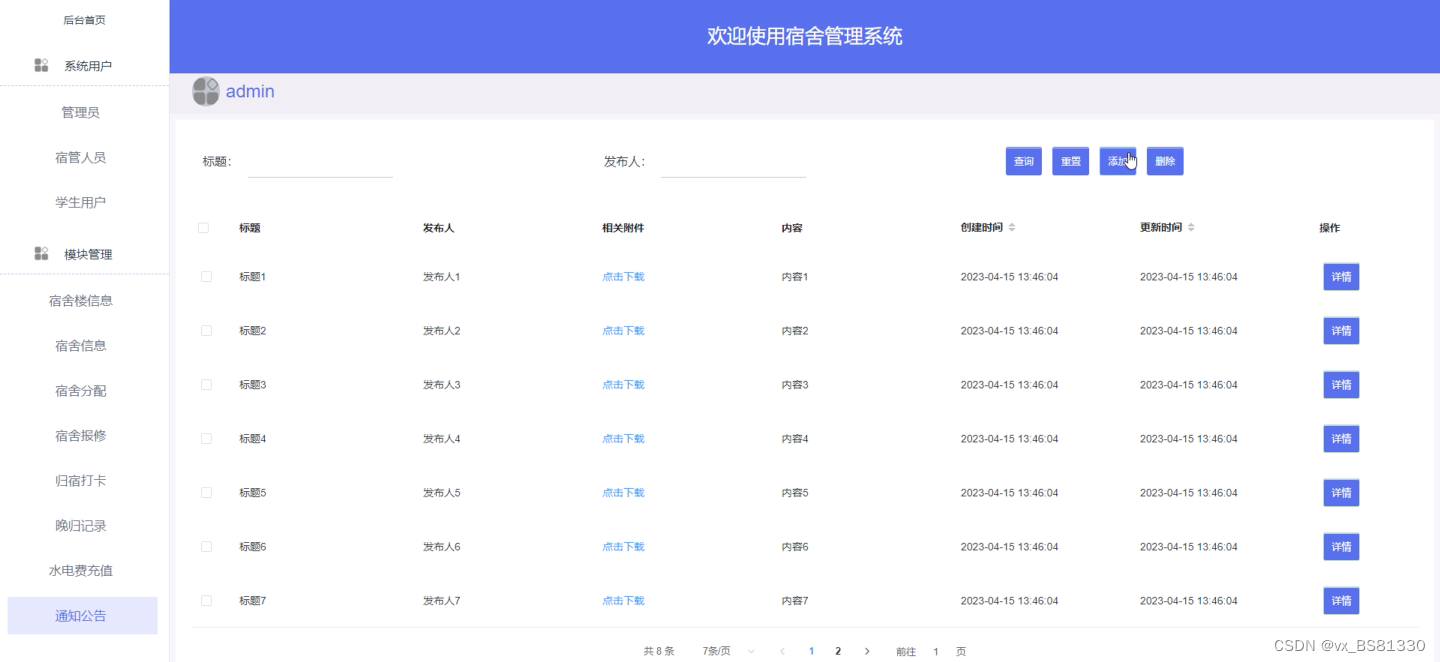Click the 查询 search button
The width and height of the screenshot is (1440, 662).
[x=1024, y=161]
